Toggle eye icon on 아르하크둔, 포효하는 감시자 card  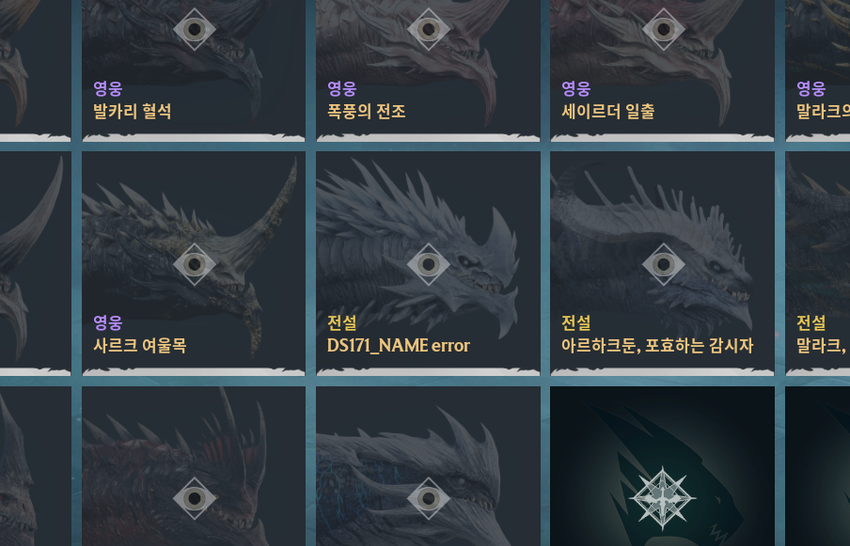(663, 264)
